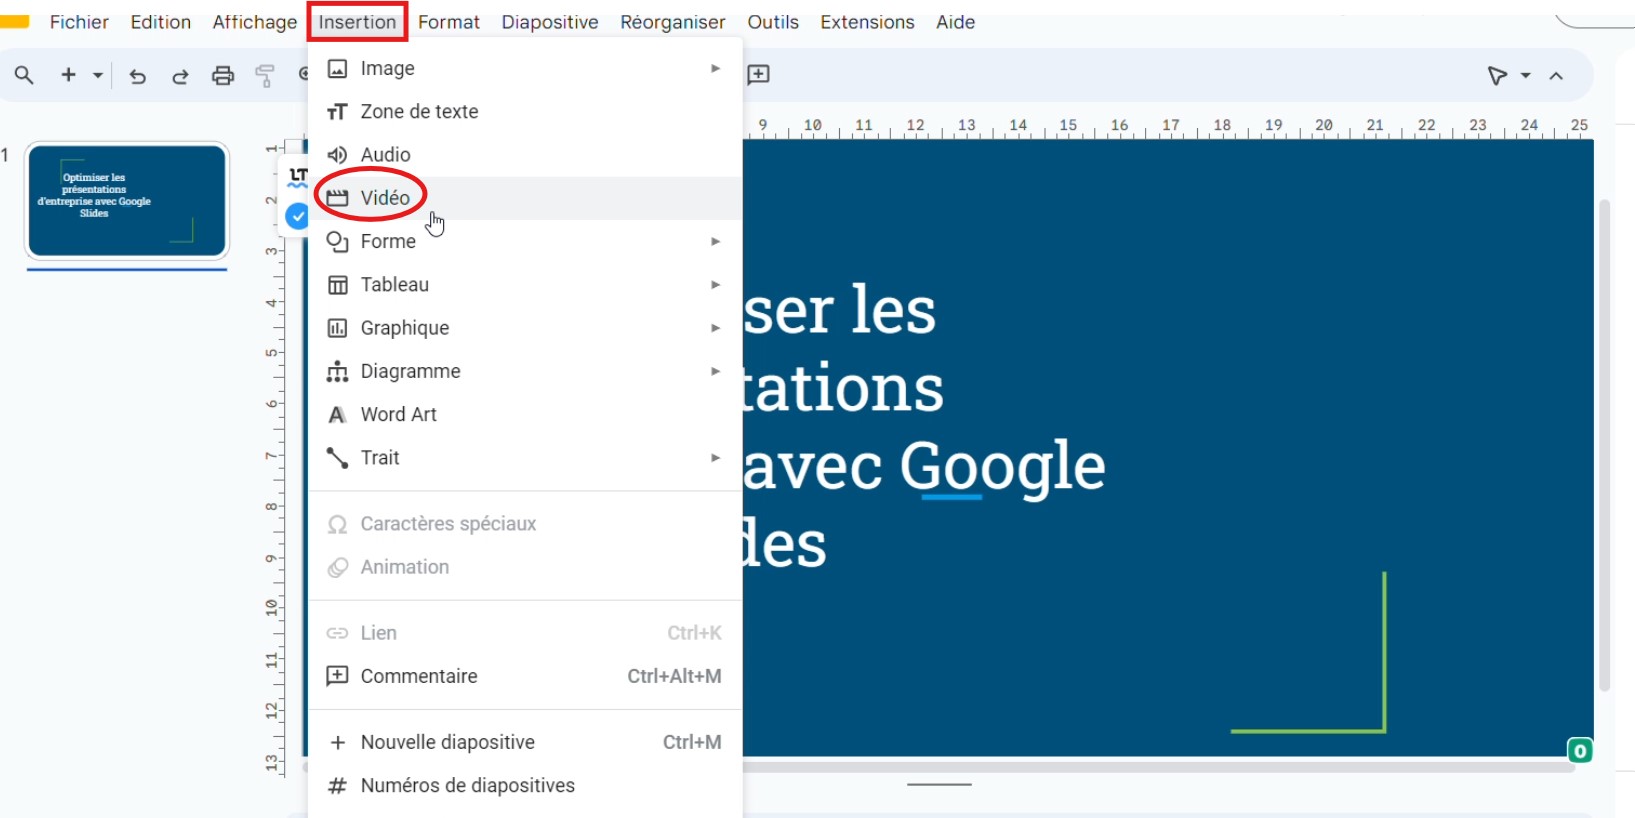Choose Diagramme in the Insertion menu
This screenshot has width=1635, height=818.
coord(525,371)
